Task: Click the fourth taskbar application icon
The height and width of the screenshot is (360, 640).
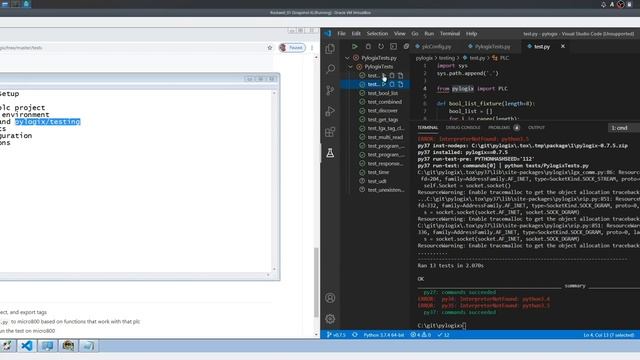Action: [68, 346]
